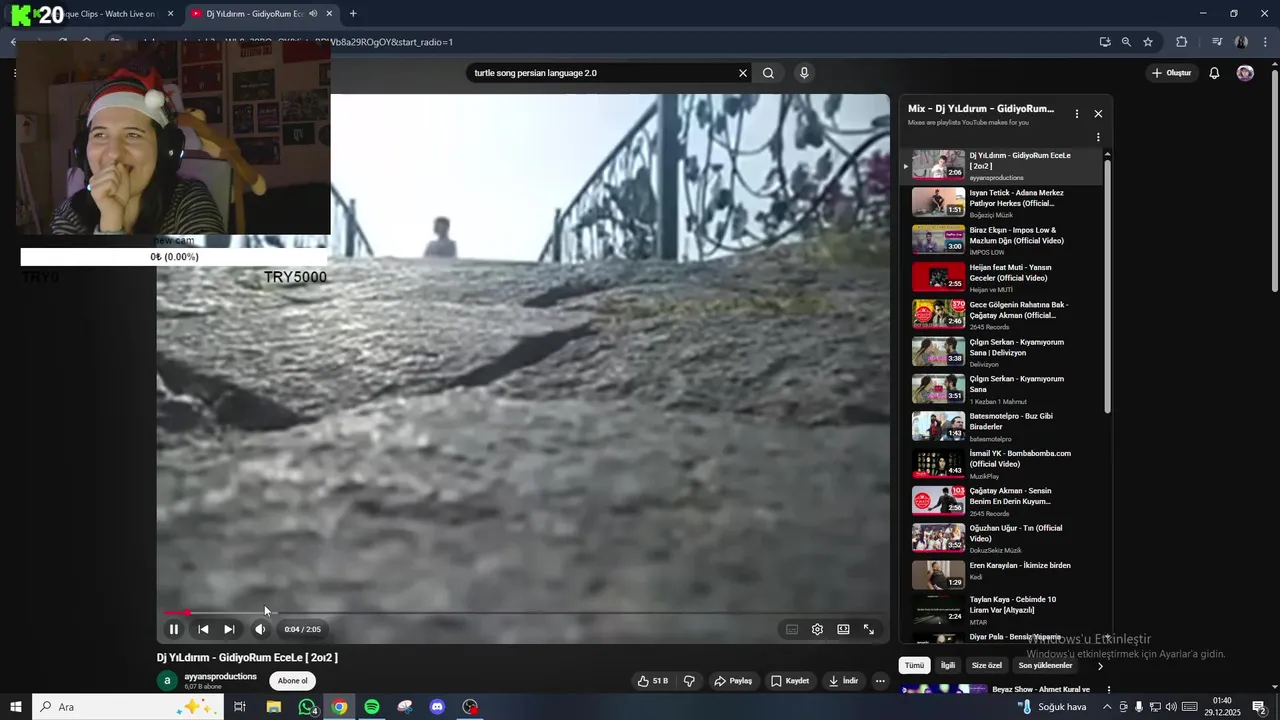Screen dimensions: 1280x720
Task: Open YouTube notifications bell
Action: click(1214, 73)
